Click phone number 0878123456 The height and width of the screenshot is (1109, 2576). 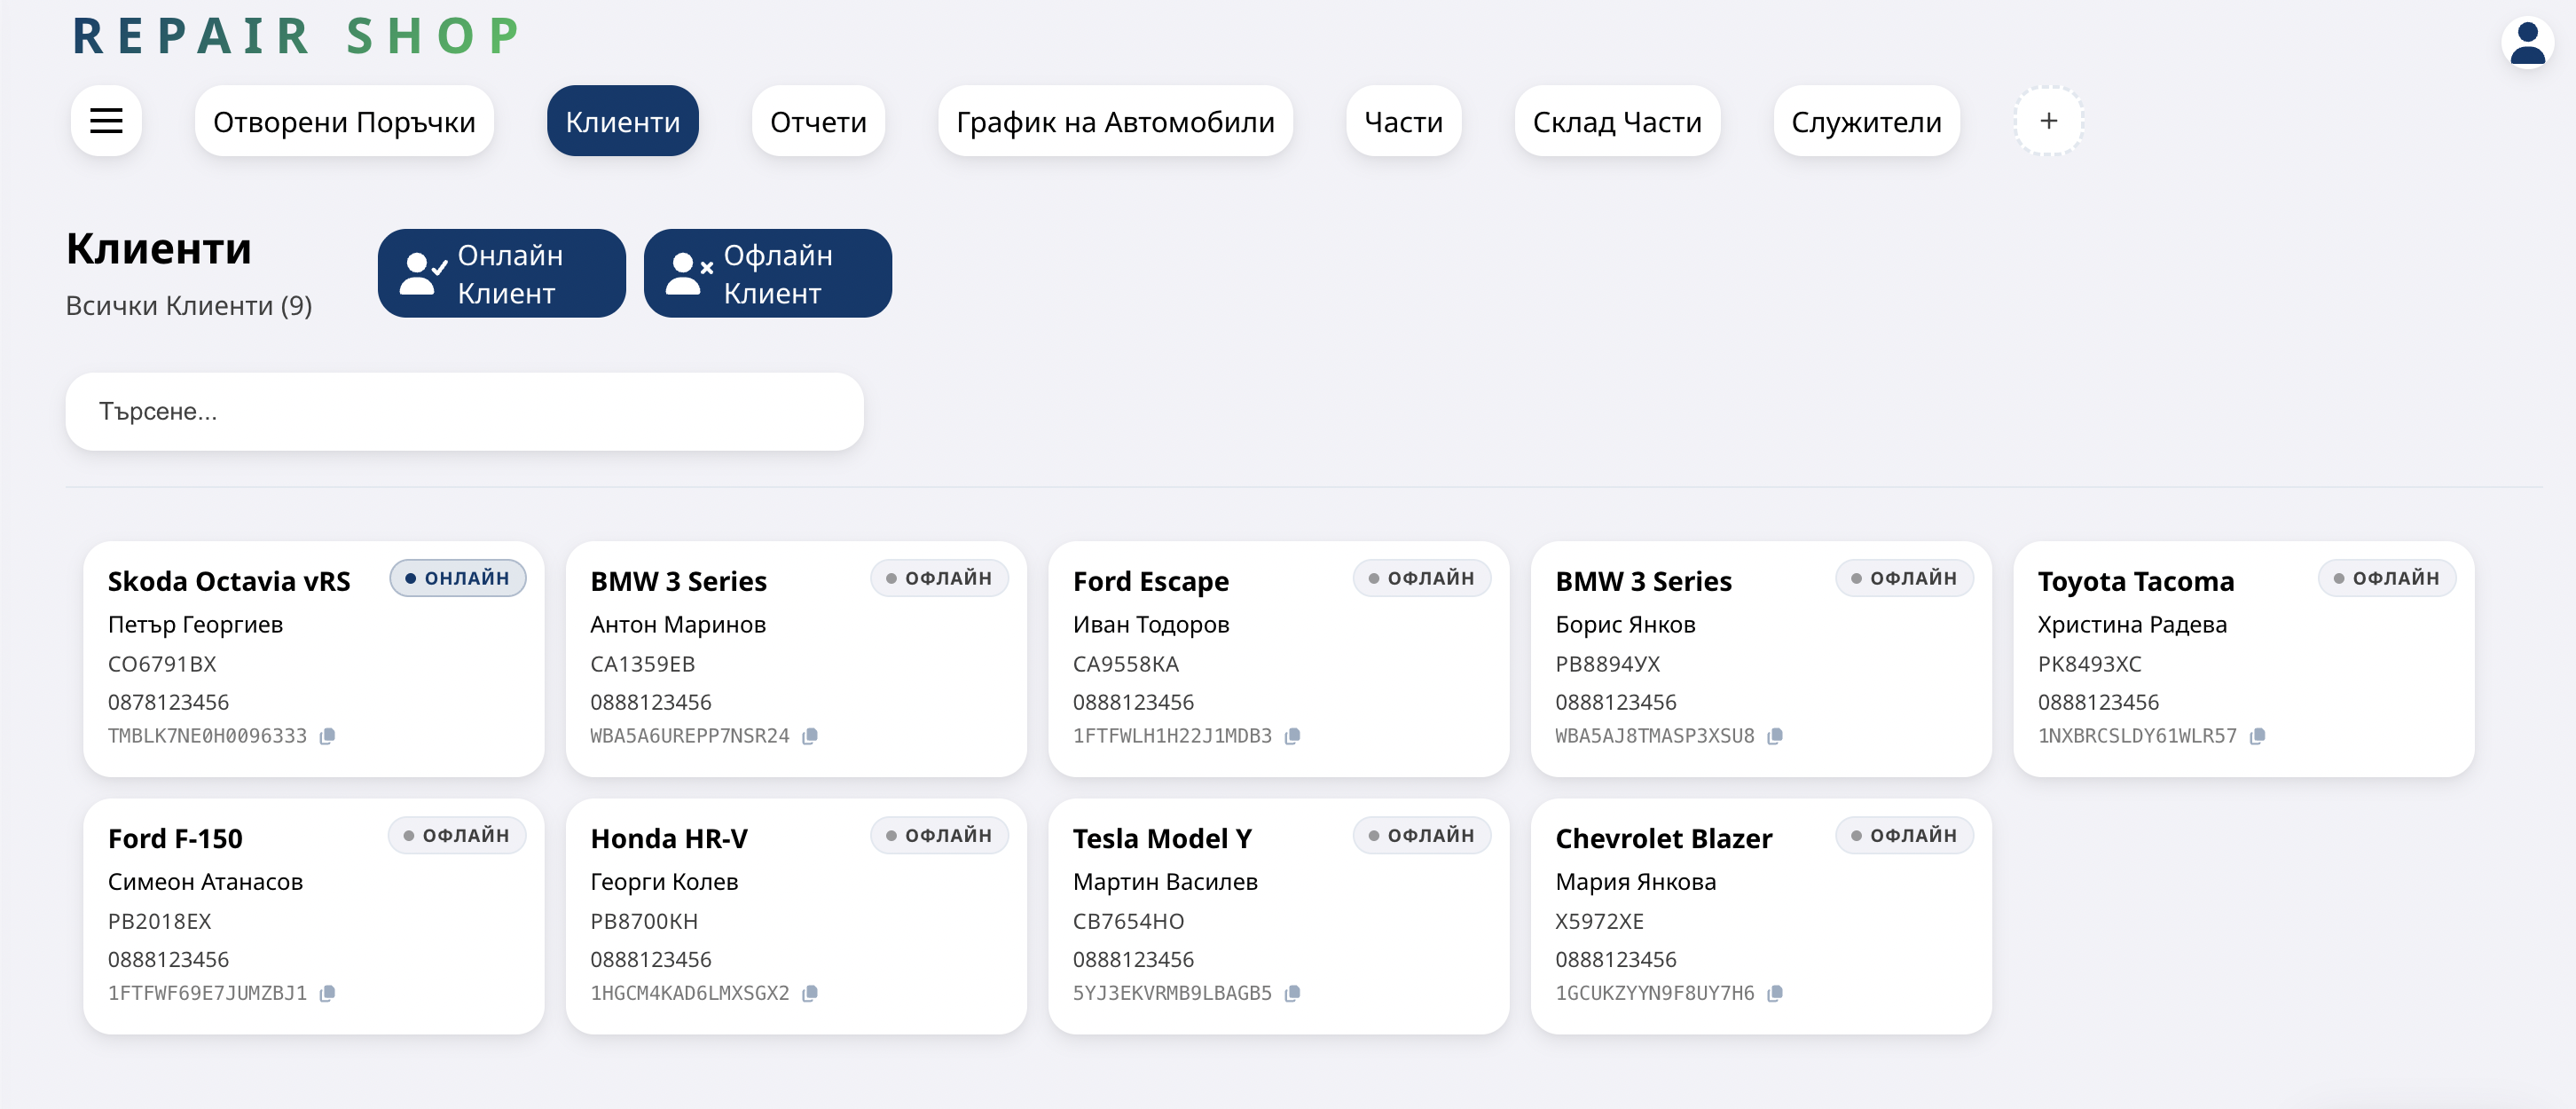point(168,702)
